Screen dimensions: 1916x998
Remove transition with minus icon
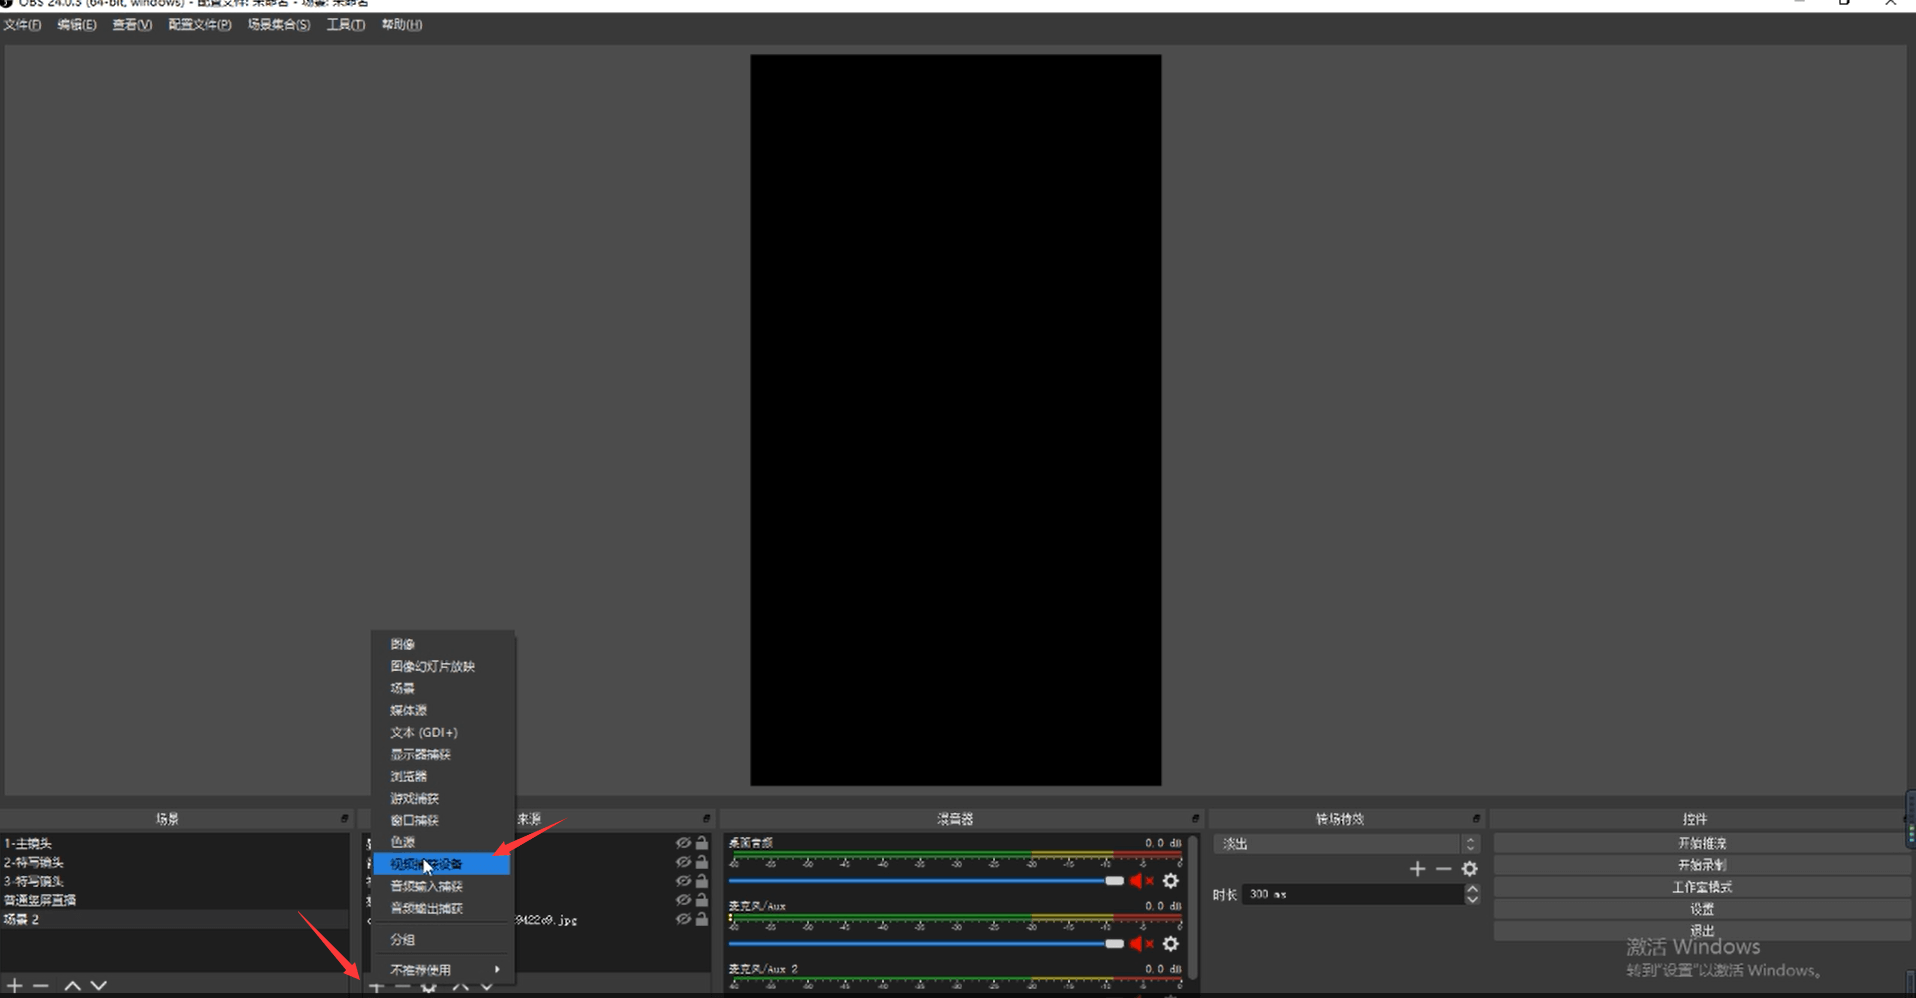(x=1443, y=869)
